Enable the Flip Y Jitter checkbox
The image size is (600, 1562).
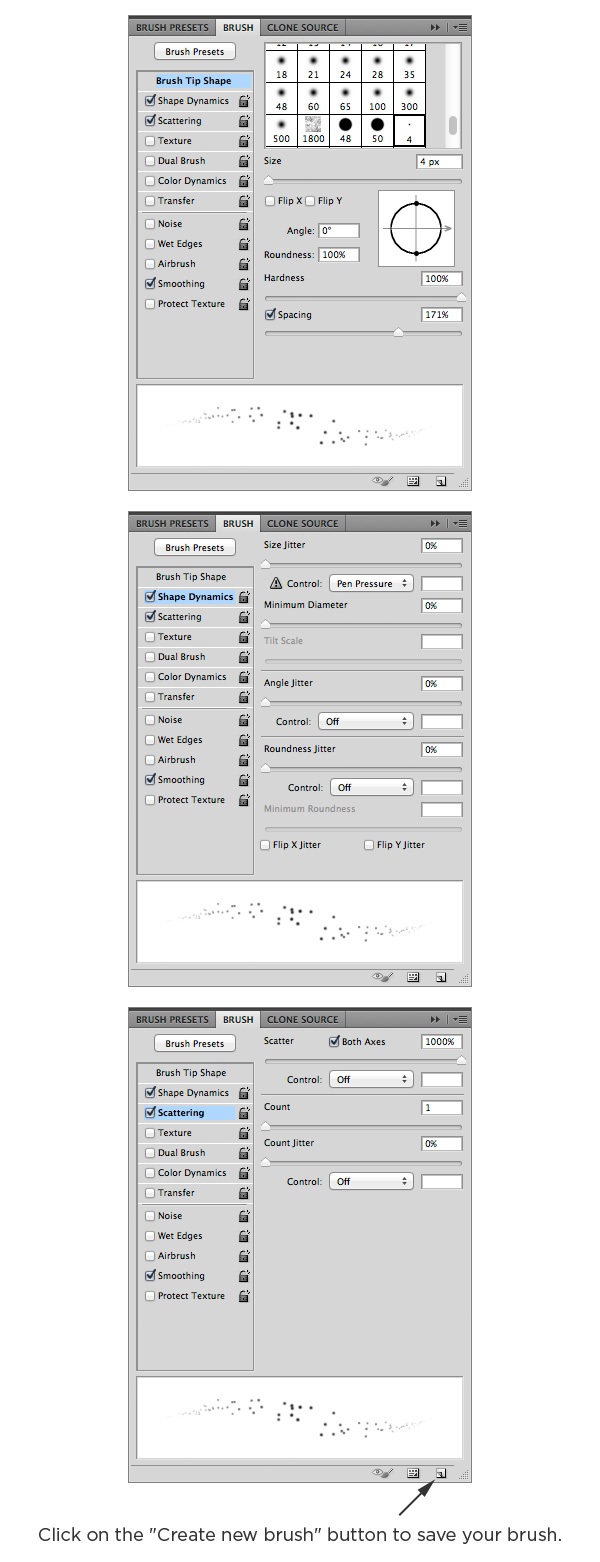370,845
